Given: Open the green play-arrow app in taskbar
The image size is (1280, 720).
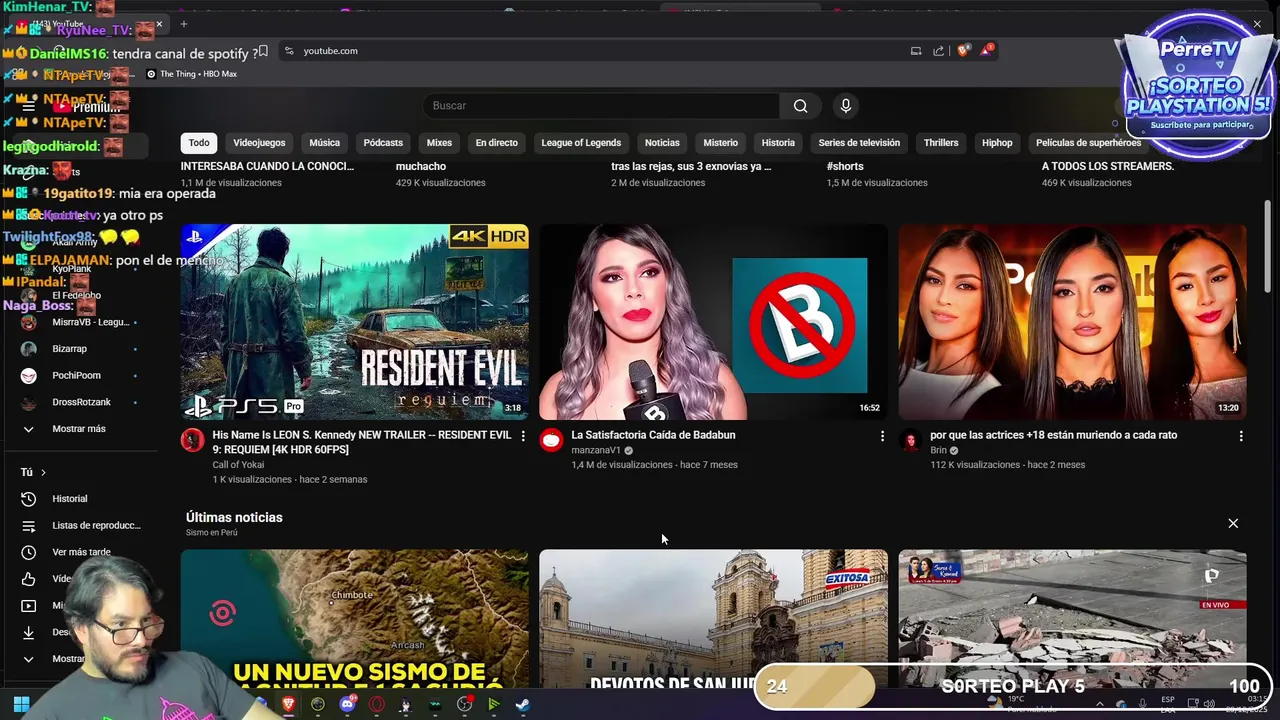Looking at the screenshot, I should [494, 704].
